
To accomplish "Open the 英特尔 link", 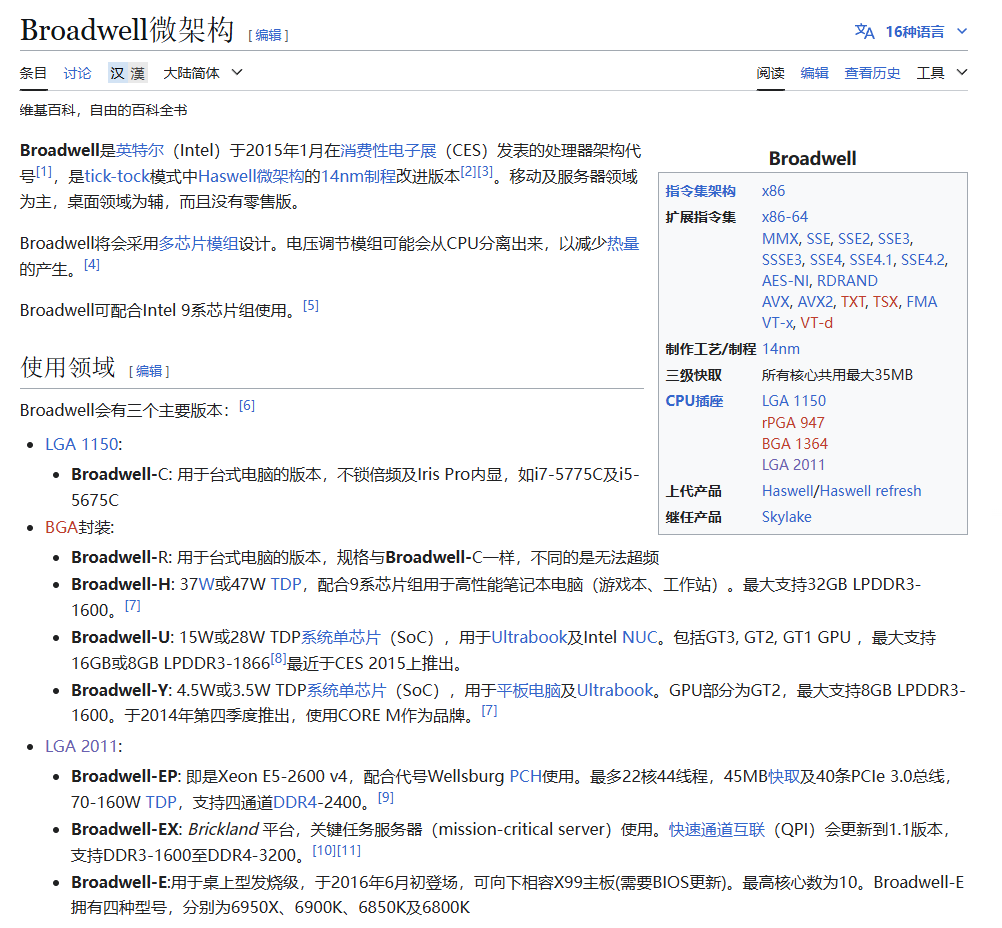I will coord(140,150).
